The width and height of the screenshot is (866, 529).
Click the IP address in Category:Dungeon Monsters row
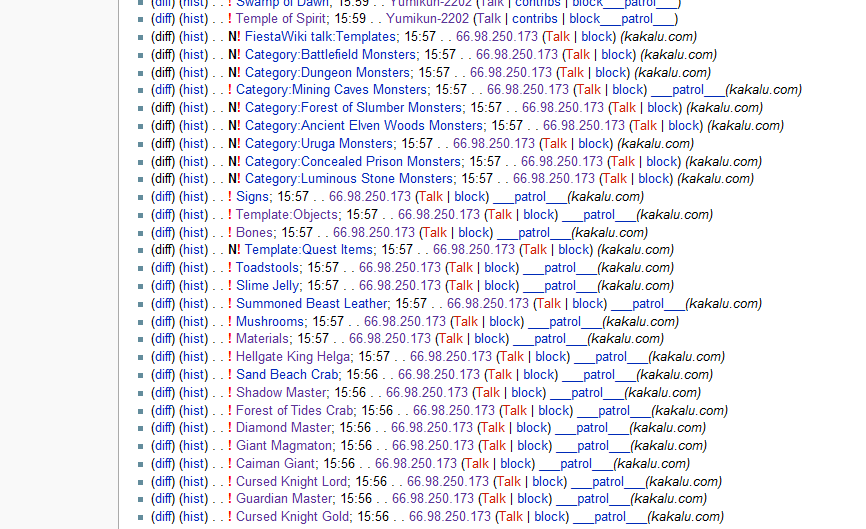tap(511, 73)
